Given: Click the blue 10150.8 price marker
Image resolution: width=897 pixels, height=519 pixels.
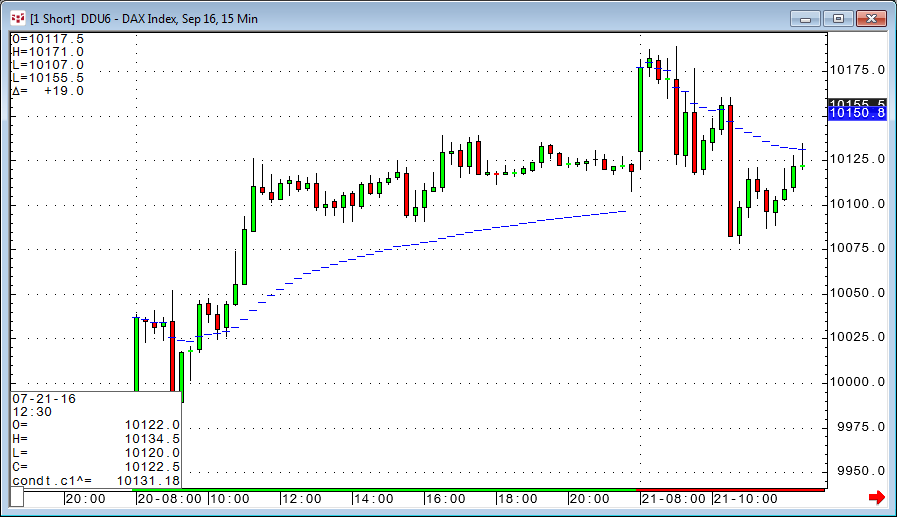Looking at the screenshot, I should [x=857, y=113].
